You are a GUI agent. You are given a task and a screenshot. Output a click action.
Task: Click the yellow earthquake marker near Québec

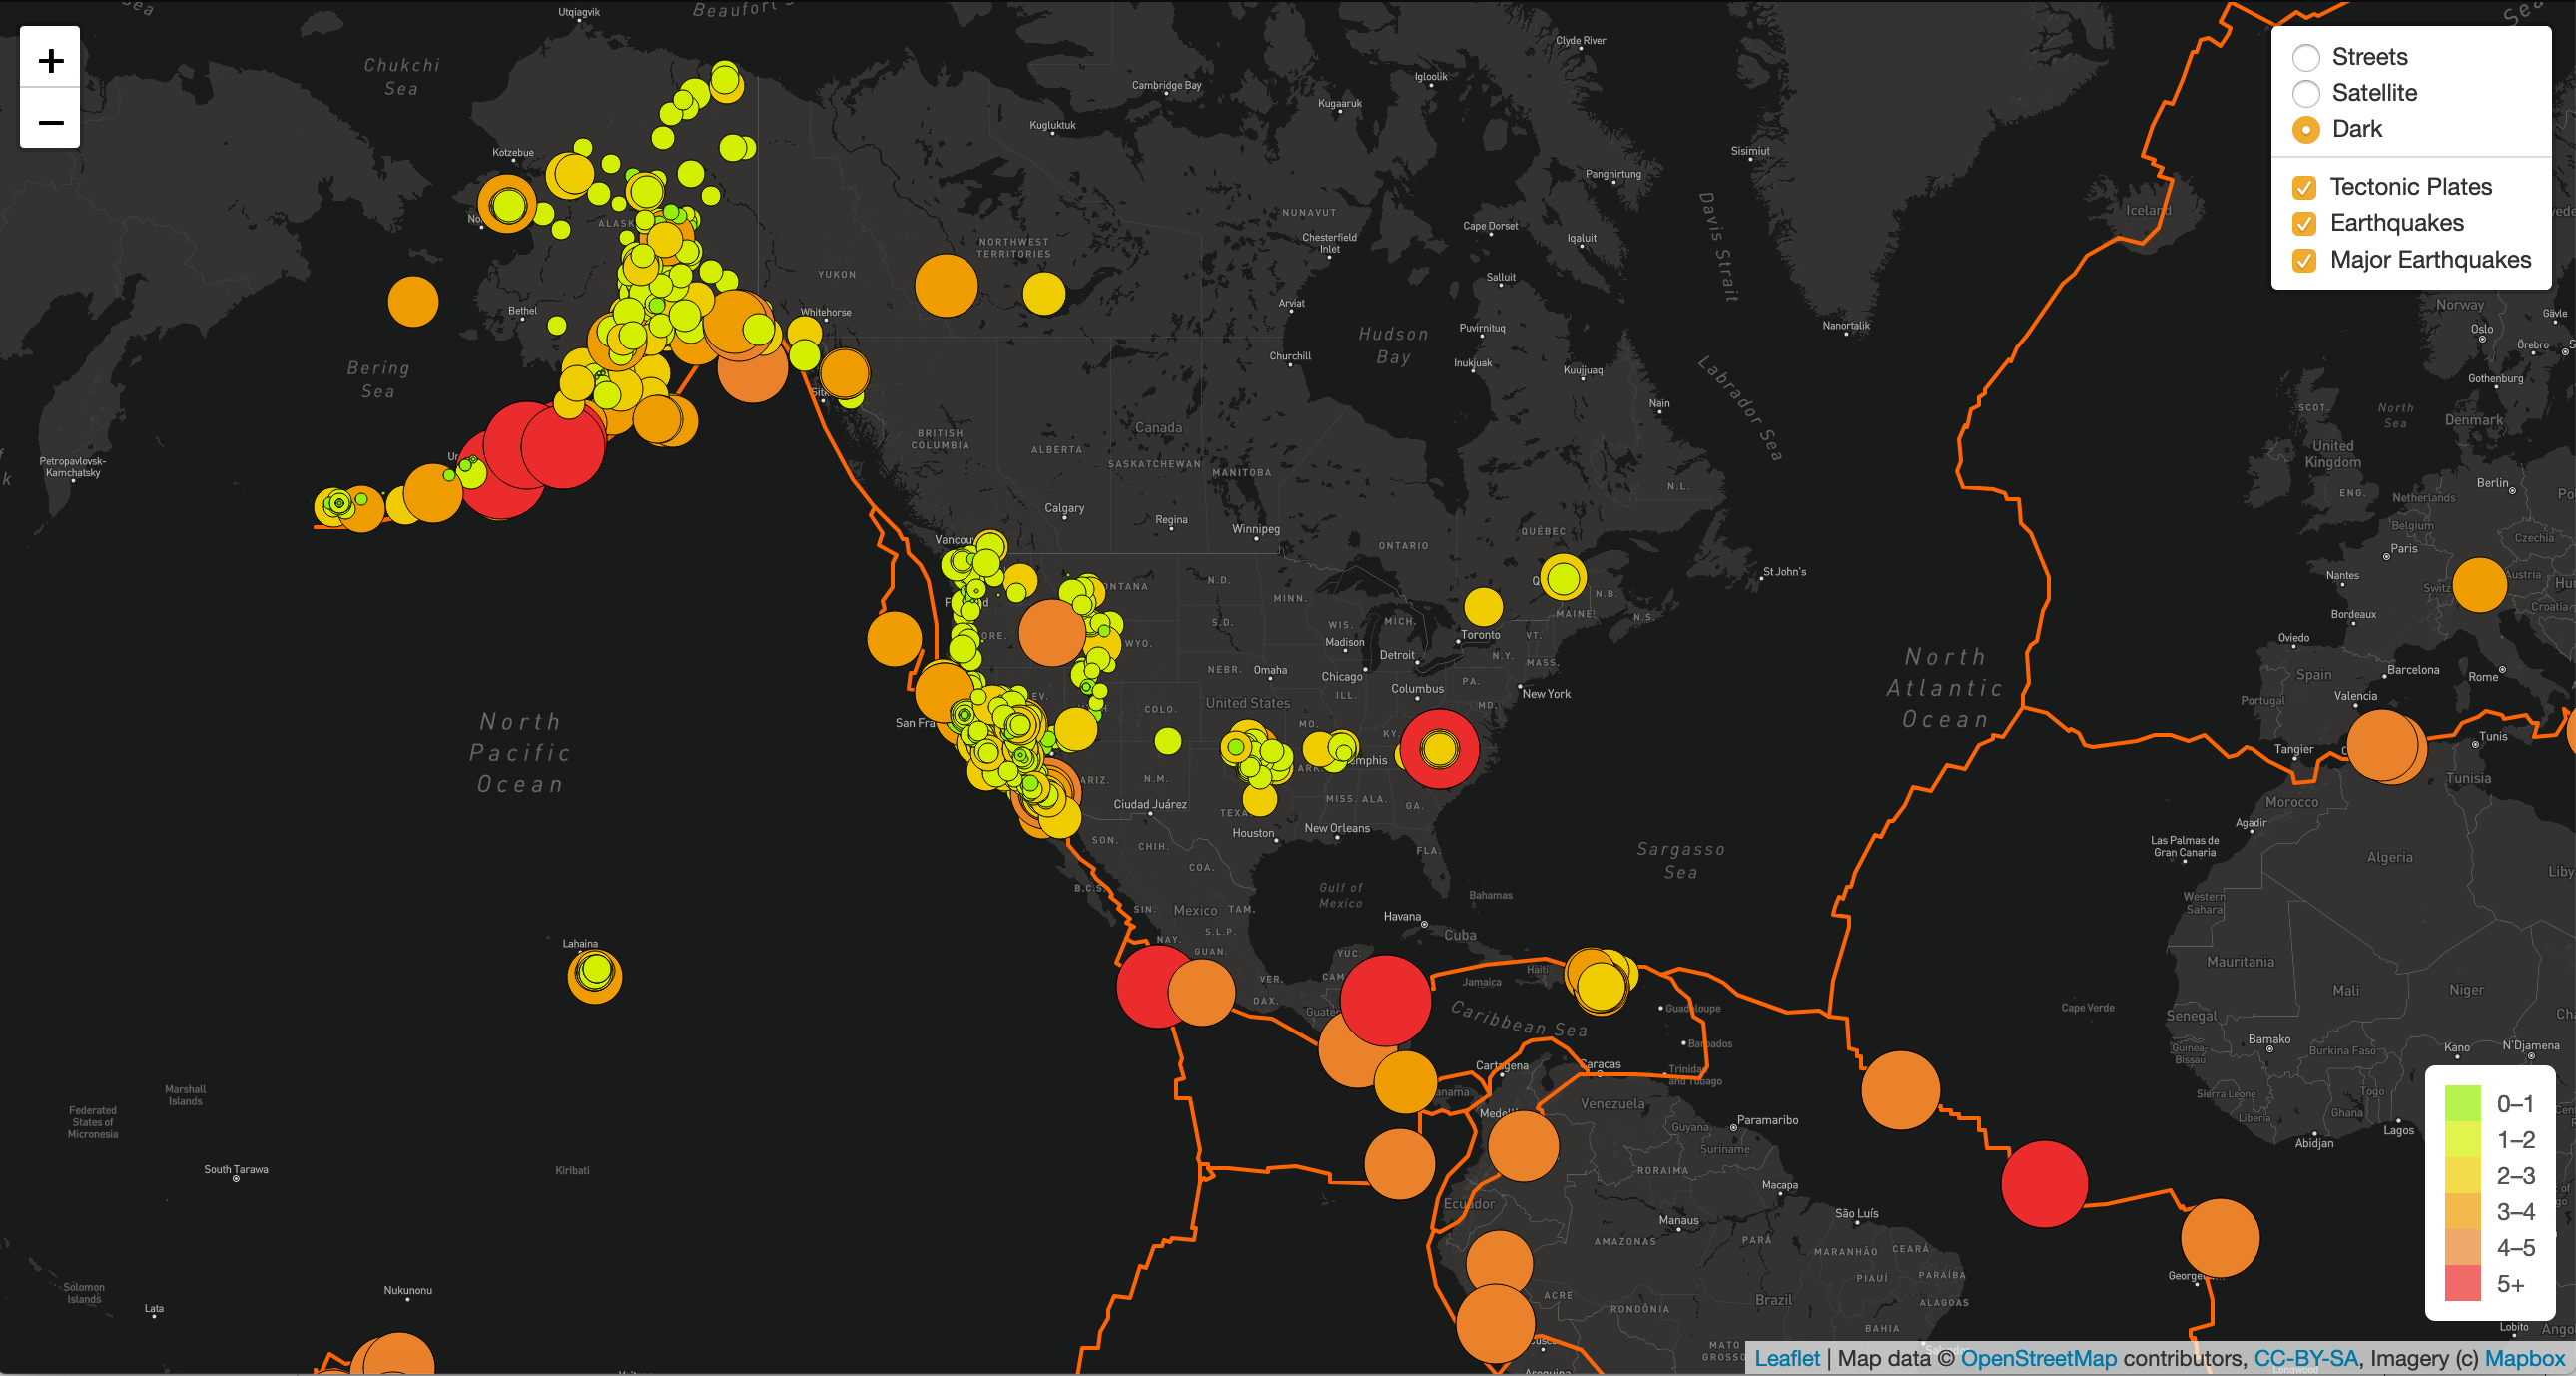pyautogui.click(x=1562, y=578)
